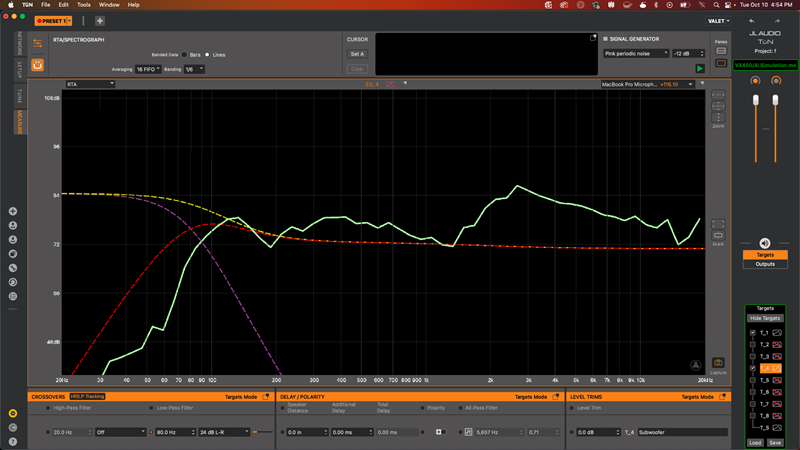Open the Window menu

109,5
